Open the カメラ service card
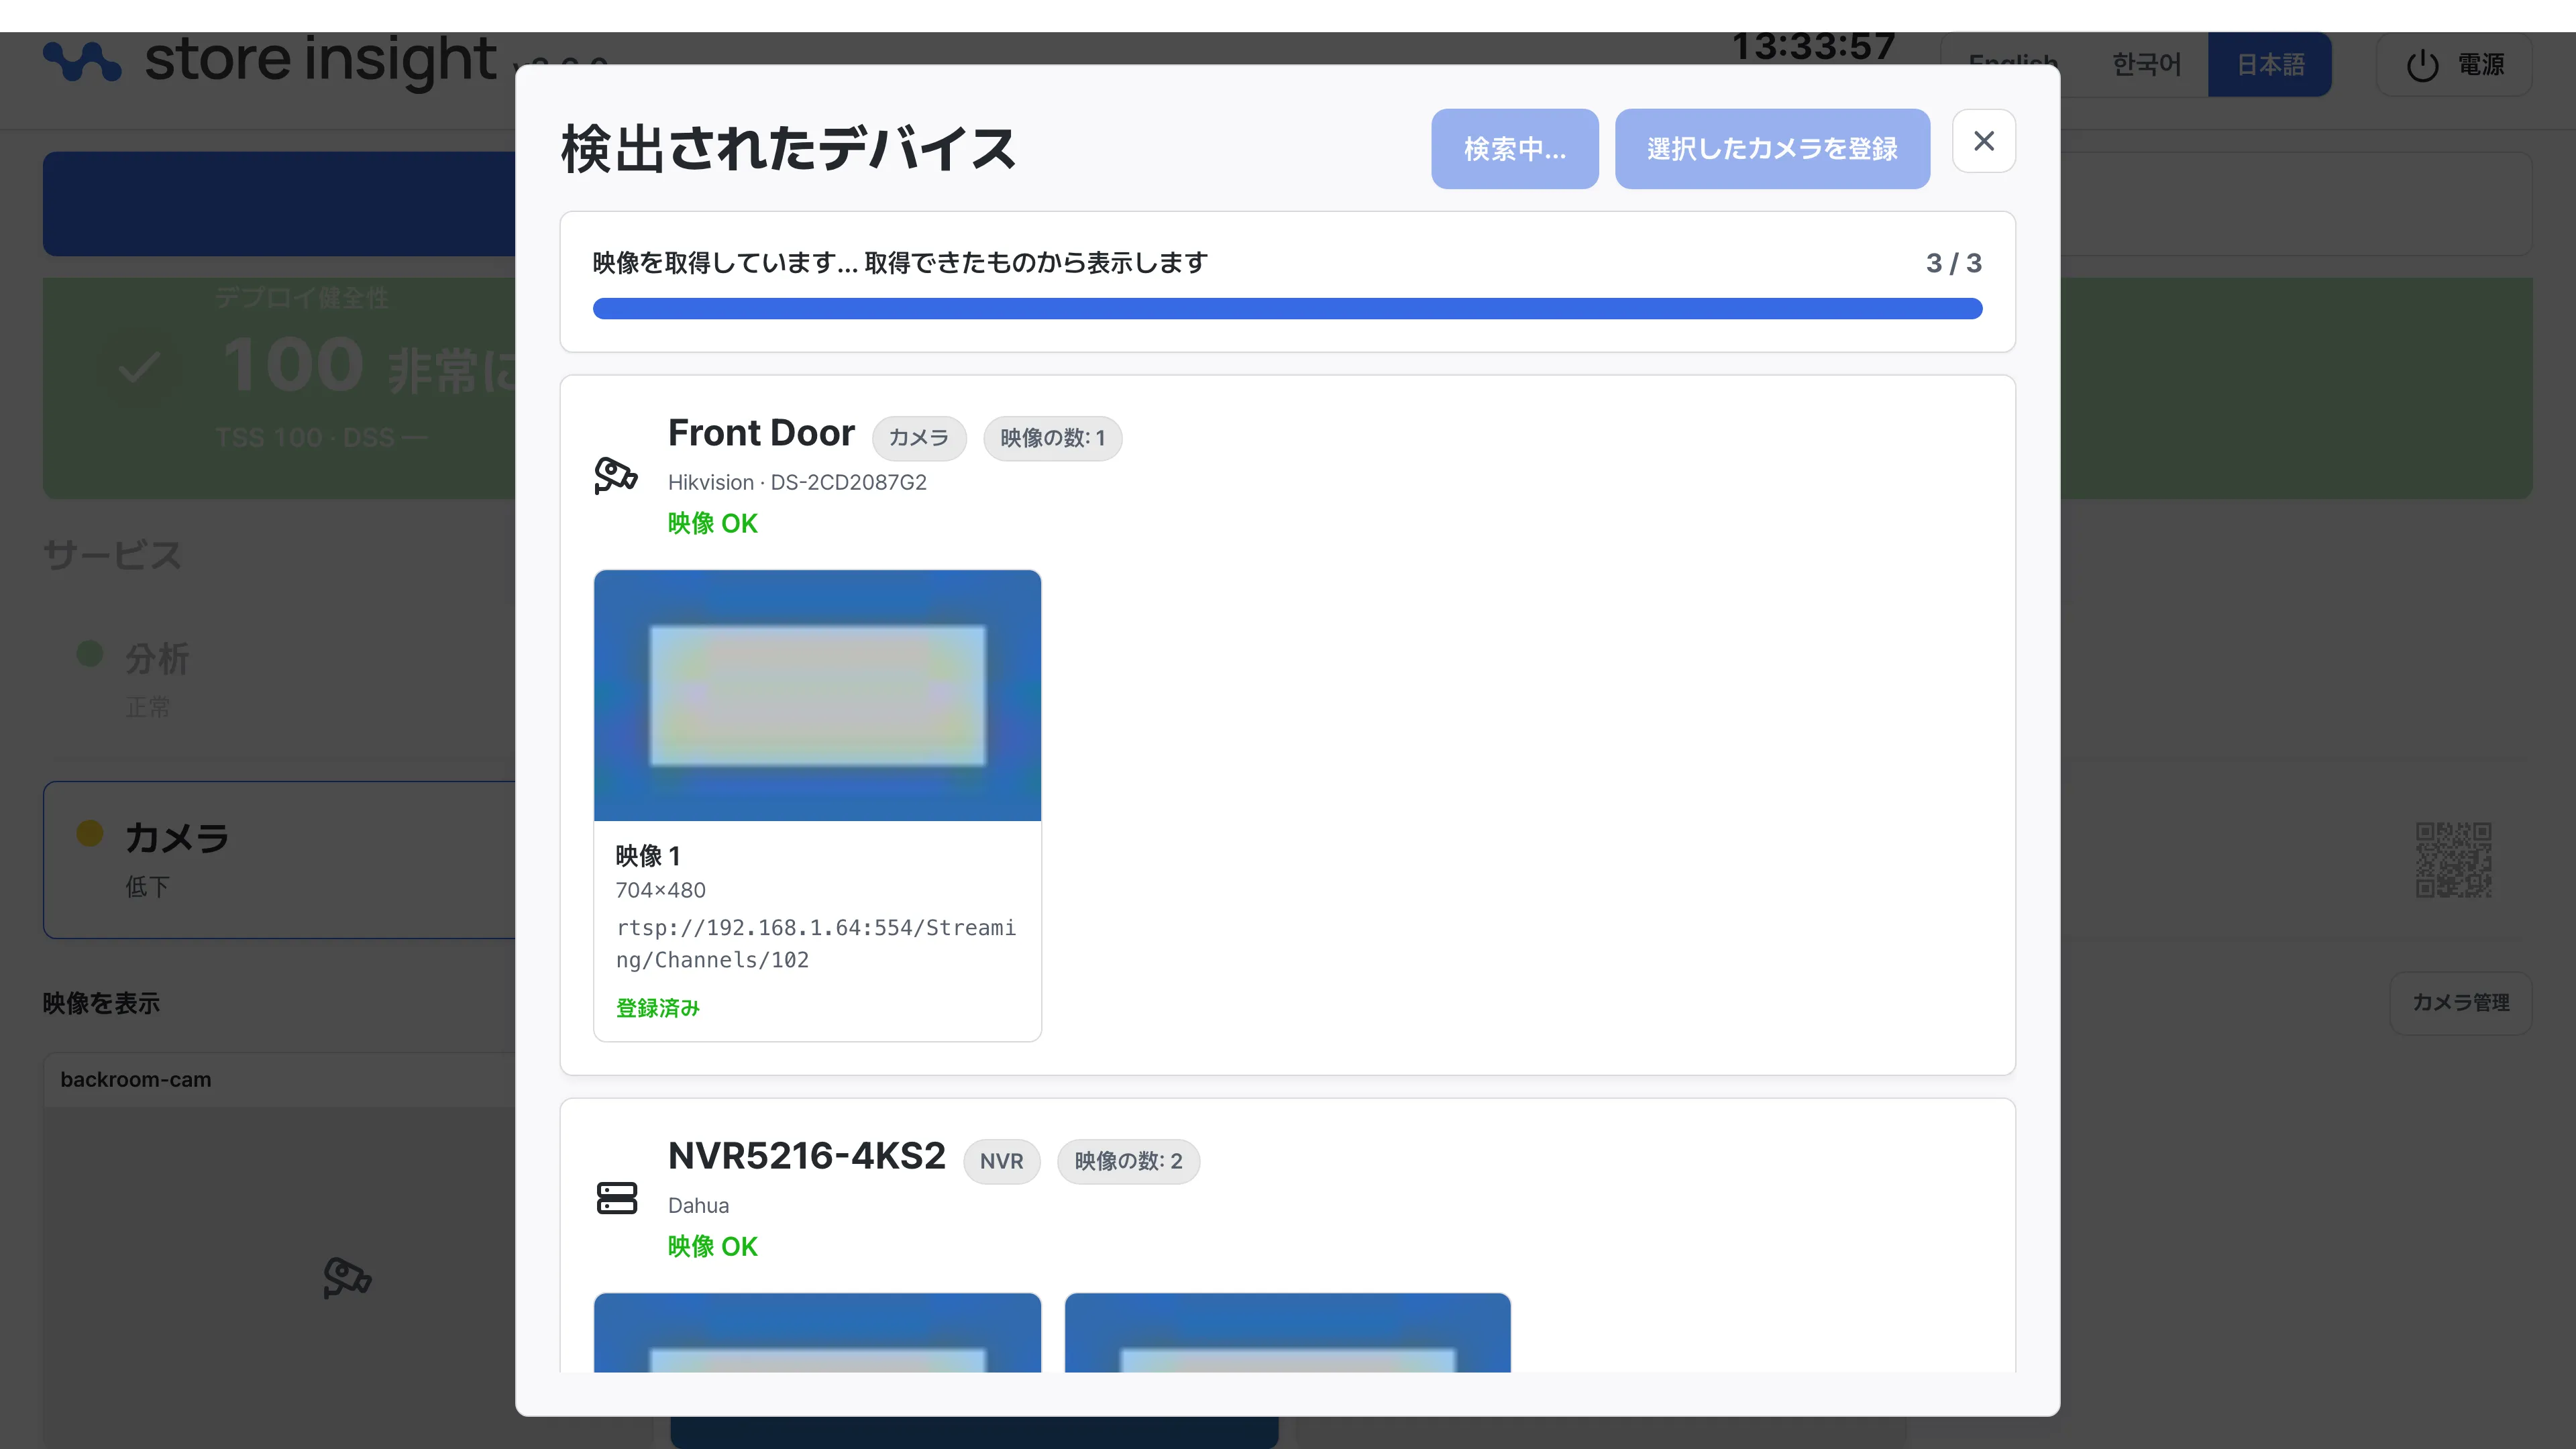2576x1449 pixels. [x=279, y=860]
